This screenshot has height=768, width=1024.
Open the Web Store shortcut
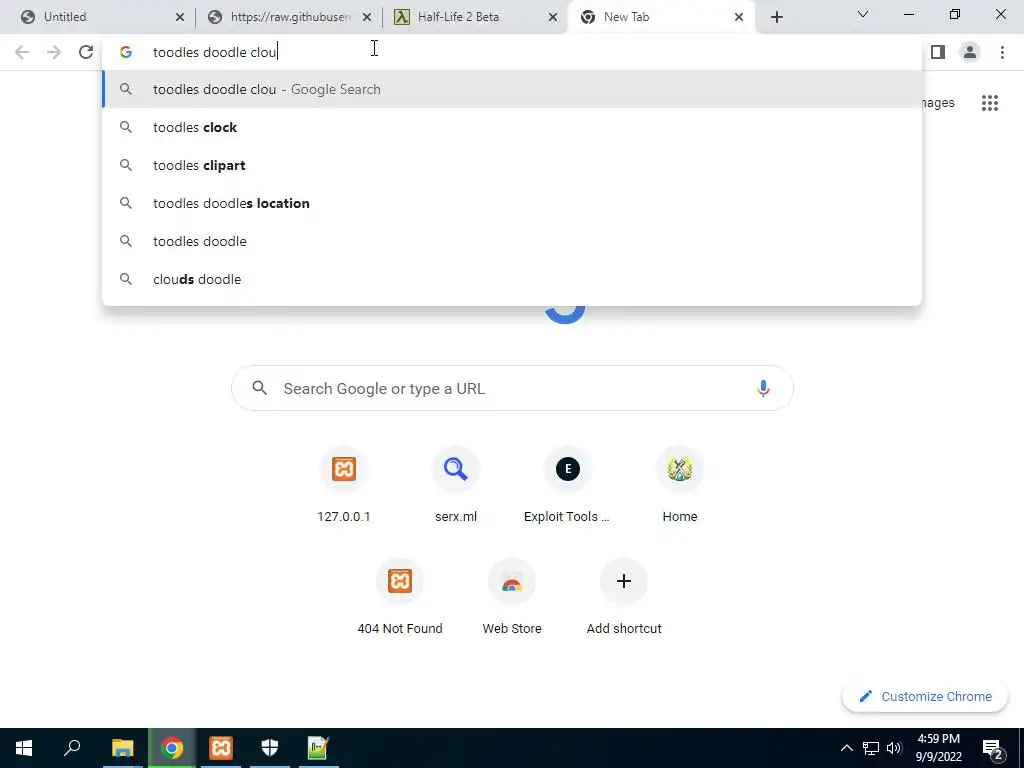[512, 598]
